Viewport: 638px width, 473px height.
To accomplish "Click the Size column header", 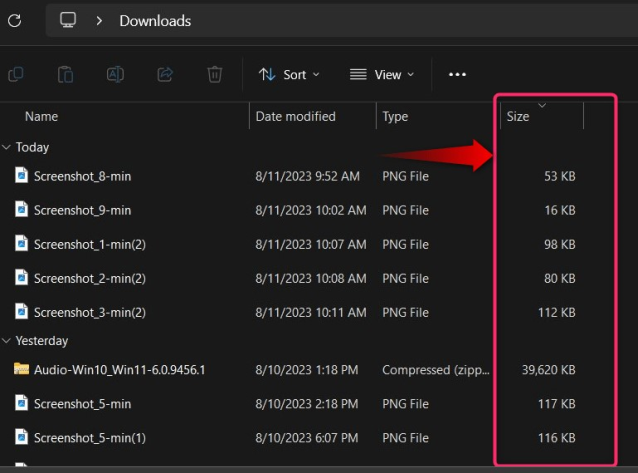I will [518, 116].
